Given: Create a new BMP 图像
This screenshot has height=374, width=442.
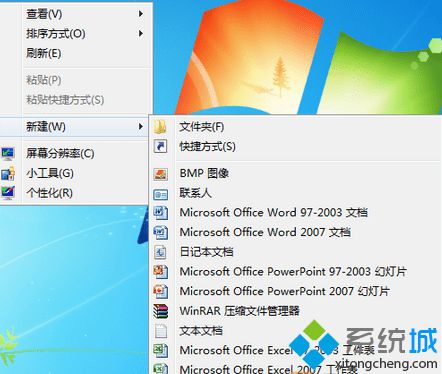Looking at the screenshot, I should (296, 174).
